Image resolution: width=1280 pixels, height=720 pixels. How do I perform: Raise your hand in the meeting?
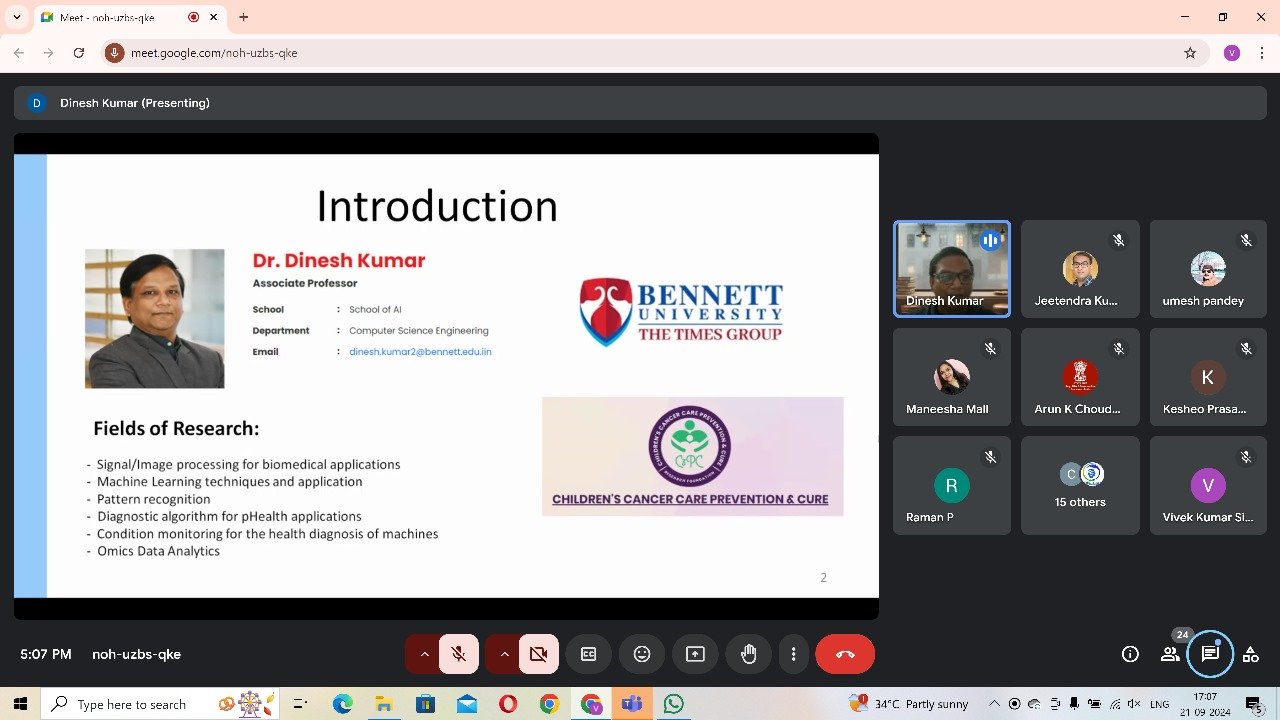pos(748,654)
